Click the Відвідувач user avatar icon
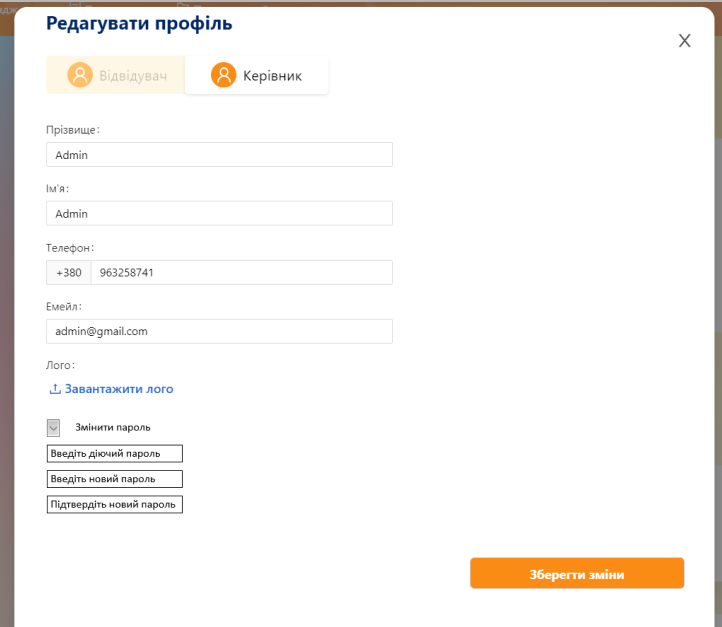 pyautogui.click(x=80, y=75)
